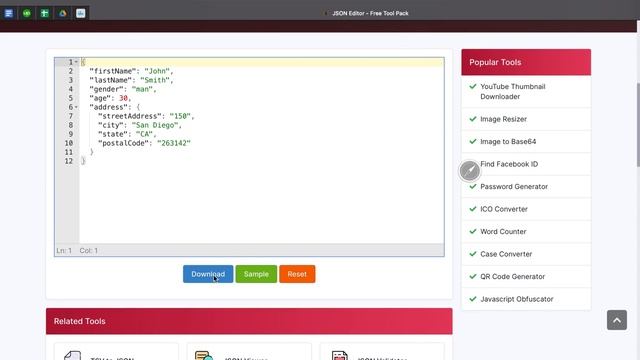Click the check icon beside QR Code Generator
Image resolution: width=640 pixels, height=360 pixels.
tap(473, 276)
